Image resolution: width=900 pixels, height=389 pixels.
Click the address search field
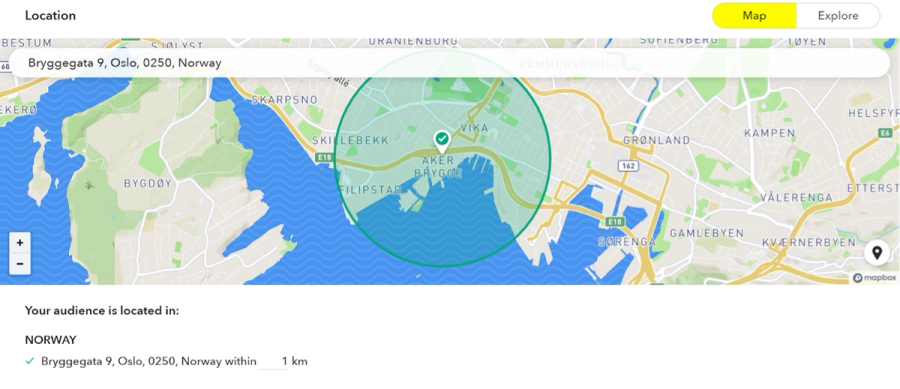tap(449, 63)
